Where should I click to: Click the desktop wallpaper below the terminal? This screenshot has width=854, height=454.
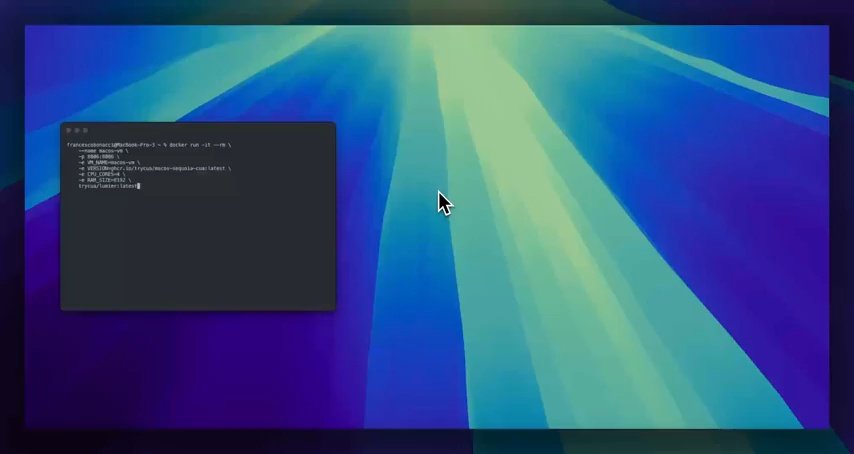click(x=196, y=370)
